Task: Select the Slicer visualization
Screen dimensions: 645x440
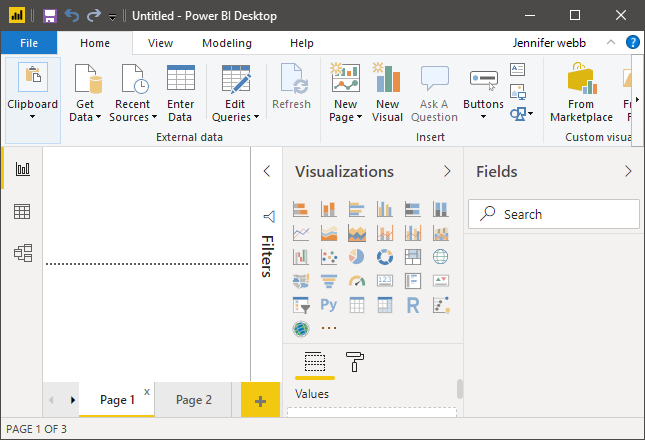Action: (x=301, y=305)
